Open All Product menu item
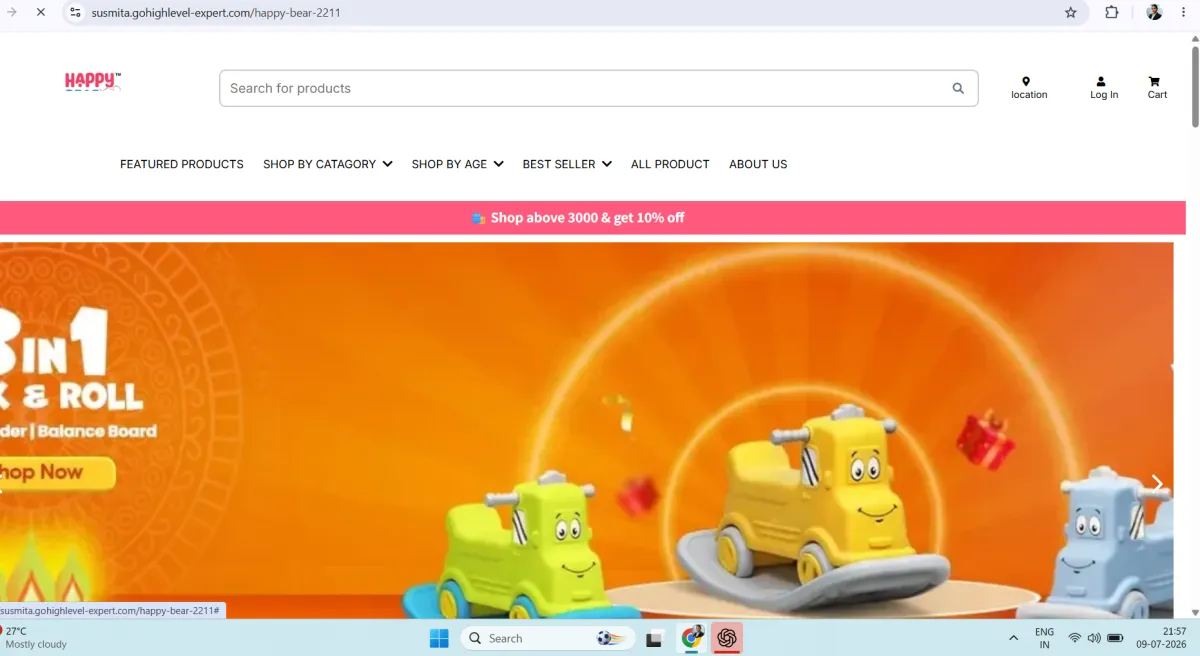Viewport: 1200px width, 656px height. click(x=670, y=164)
